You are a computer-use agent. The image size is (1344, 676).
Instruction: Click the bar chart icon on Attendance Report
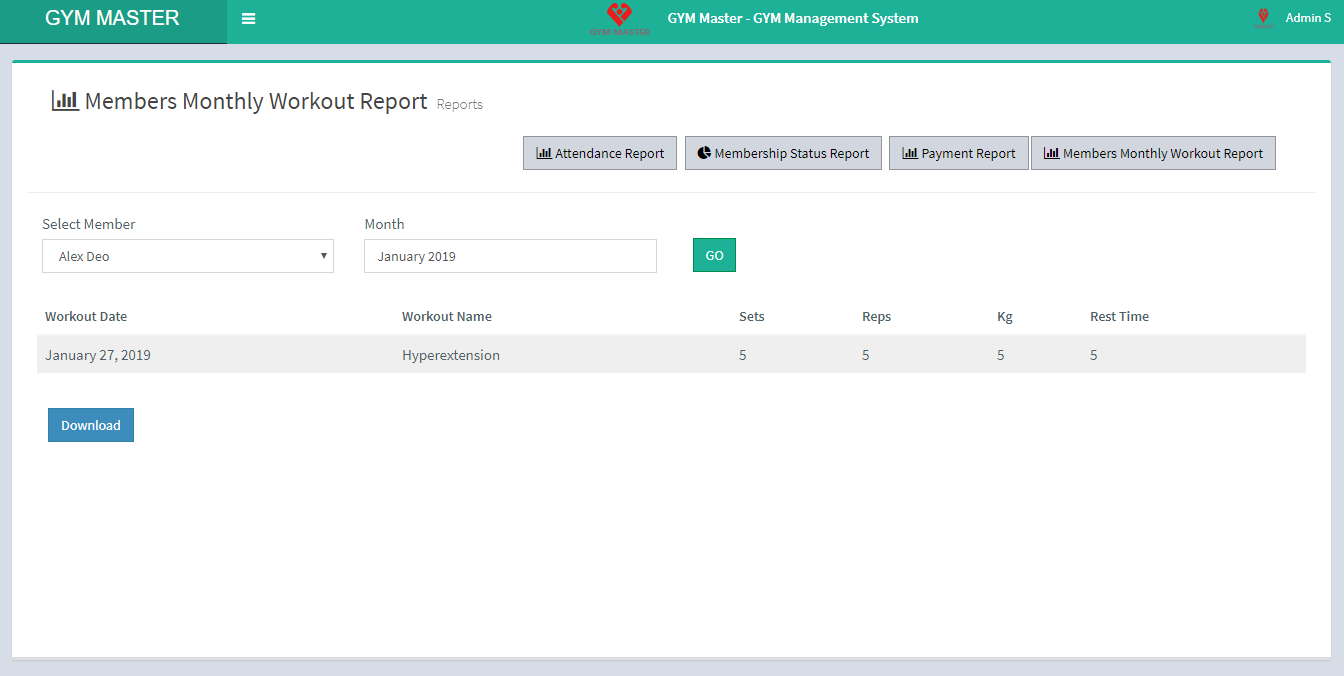pos(541,153)
